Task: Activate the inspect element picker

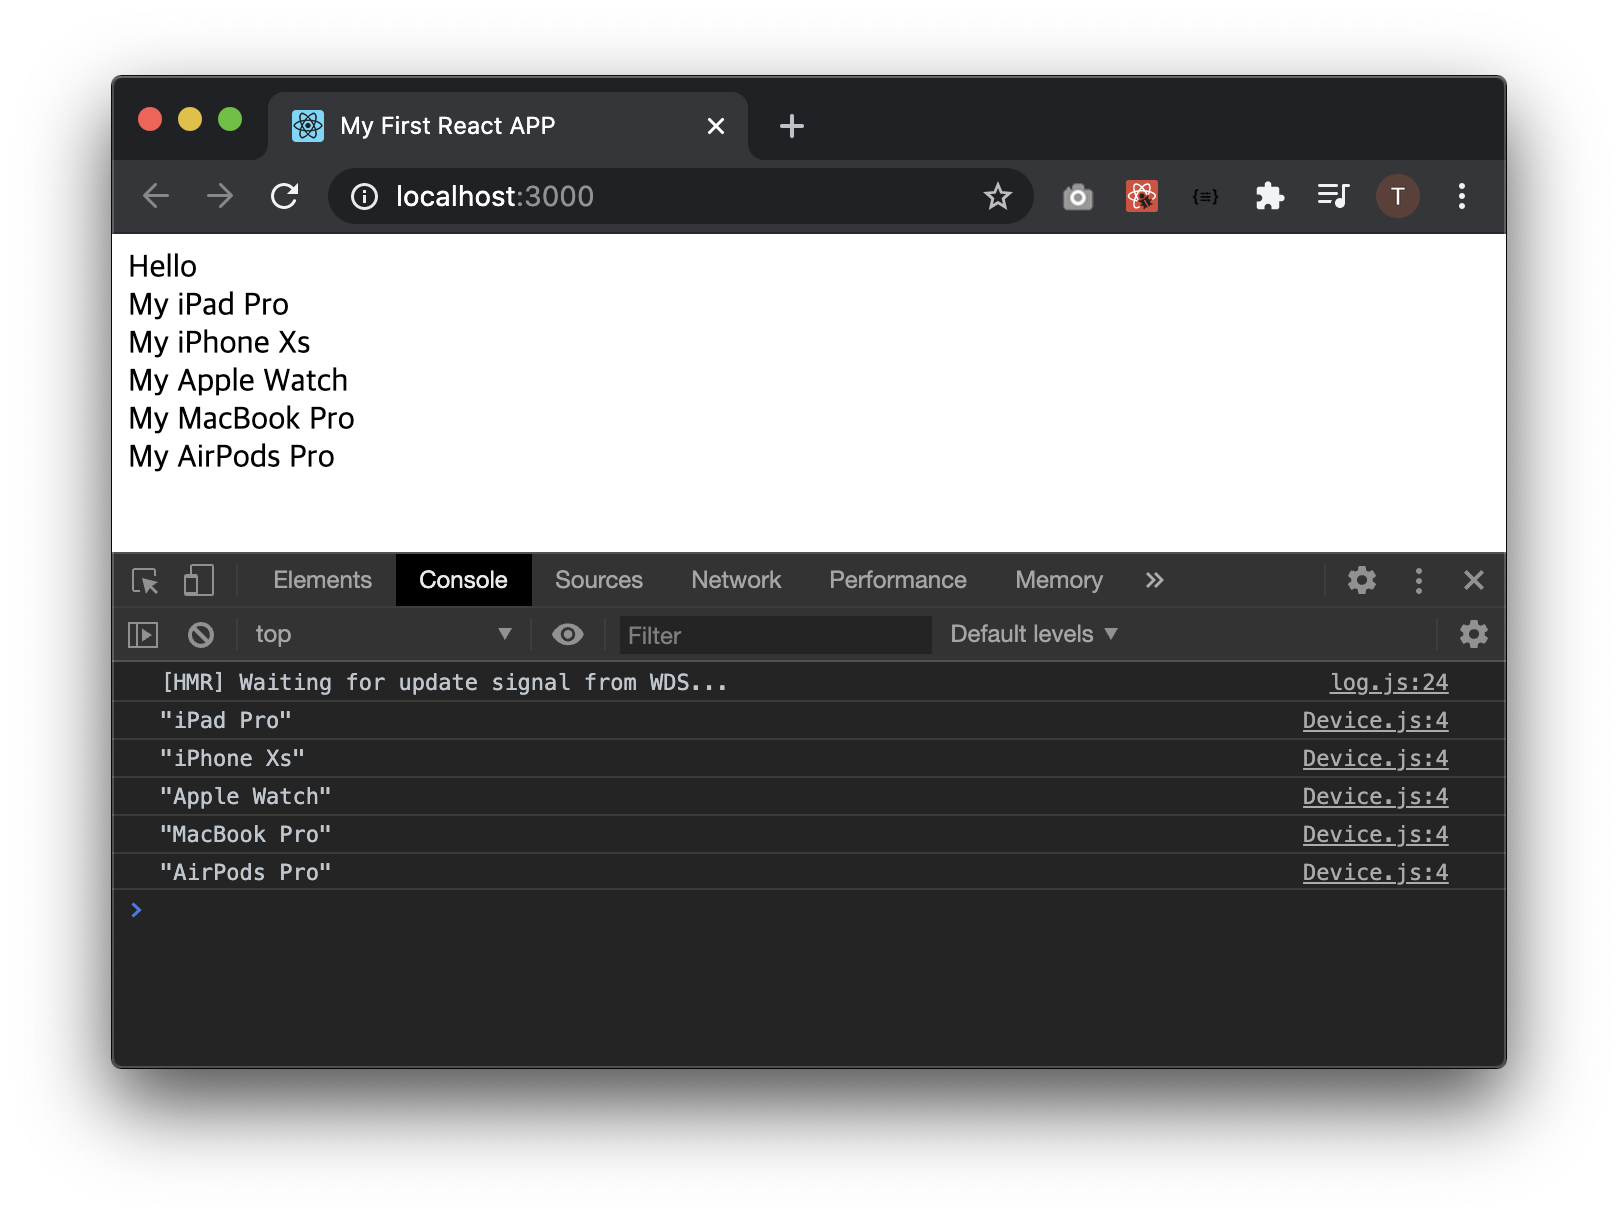Action: coord(146,581)
